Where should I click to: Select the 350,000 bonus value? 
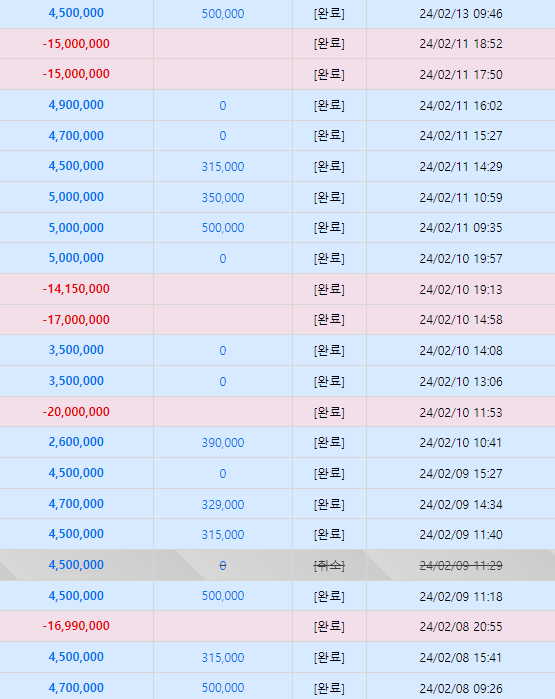pos(223,197)
